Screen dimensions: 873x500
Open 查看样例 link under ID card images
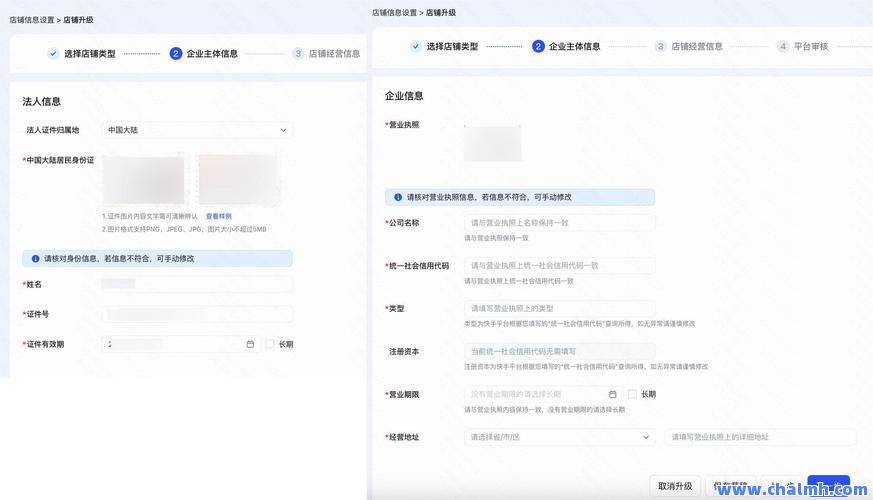pos(219,216)
